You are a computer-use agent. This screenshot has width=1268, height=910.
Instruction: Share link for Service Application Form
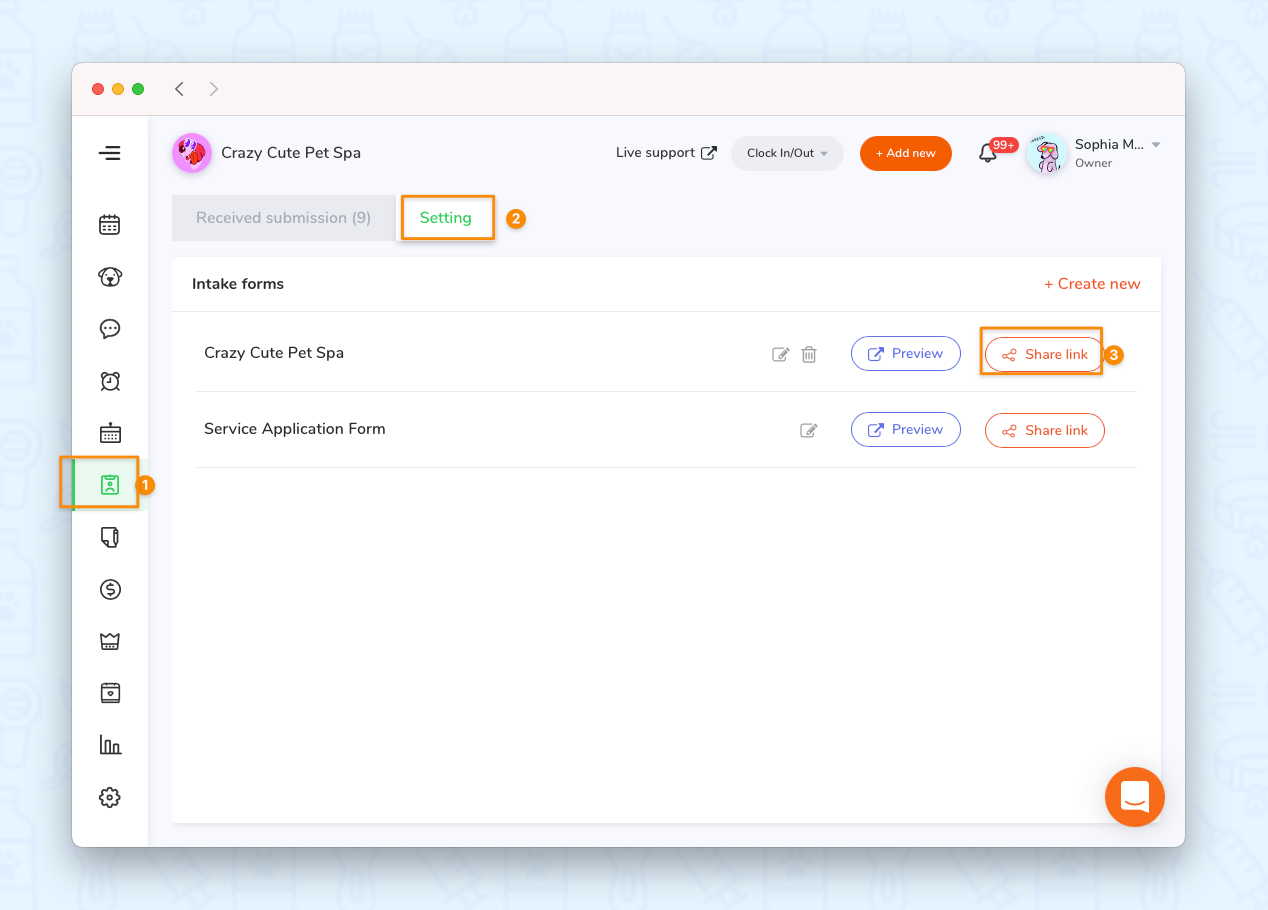[x=1045, y=430]
